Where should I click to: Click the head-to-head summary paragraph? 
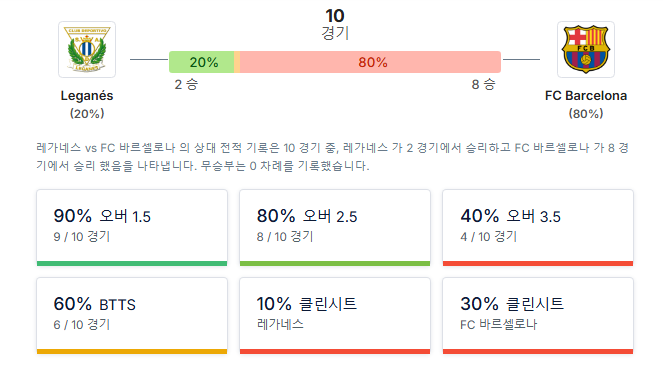(x=332, y=156)
